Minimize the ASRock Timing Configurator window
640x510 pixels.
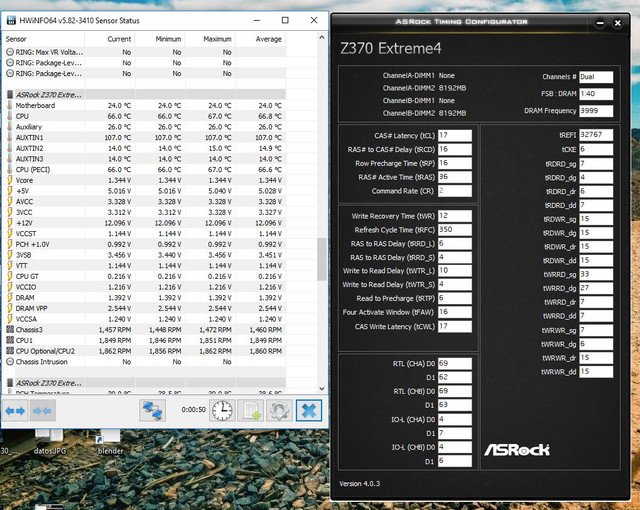tap(600, 23)
